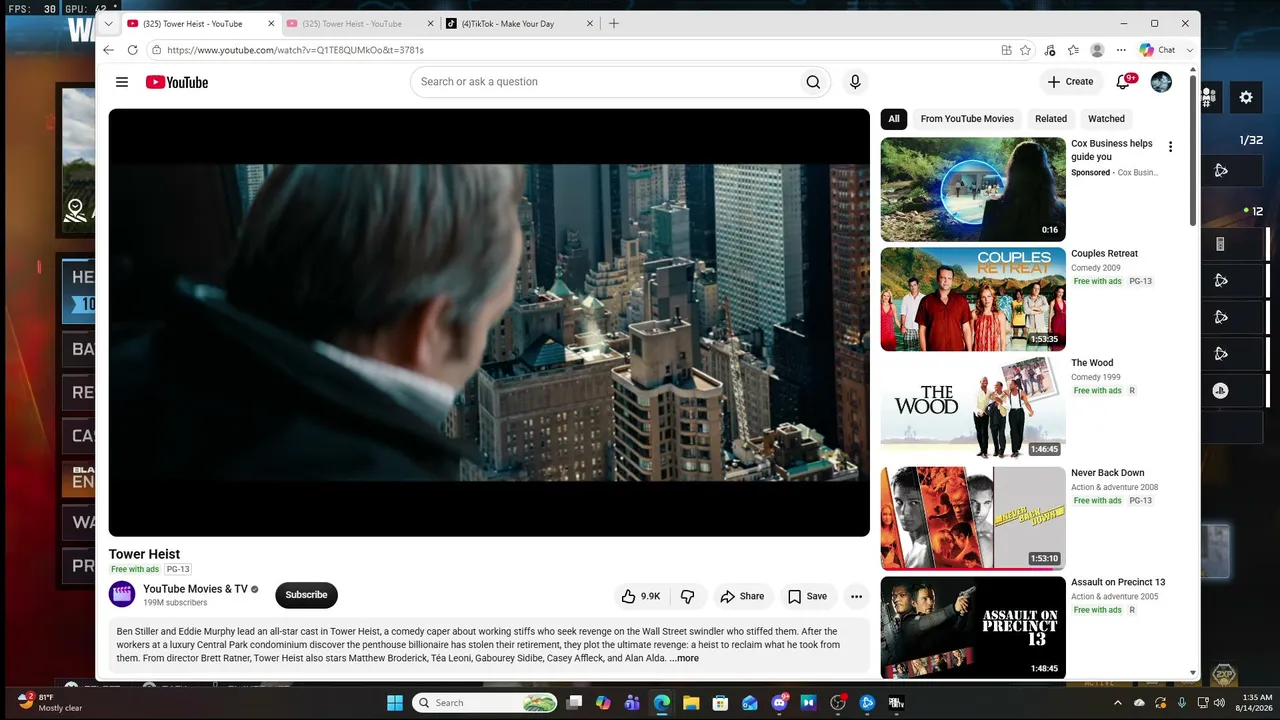Select the Related filter chip

(1051, 119)
